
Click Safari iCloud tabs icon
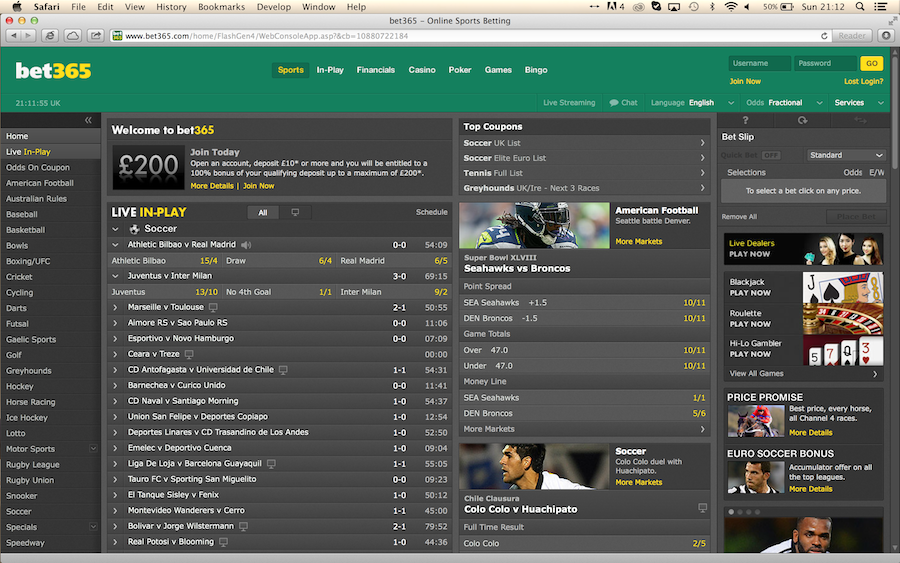click(73, 36)
